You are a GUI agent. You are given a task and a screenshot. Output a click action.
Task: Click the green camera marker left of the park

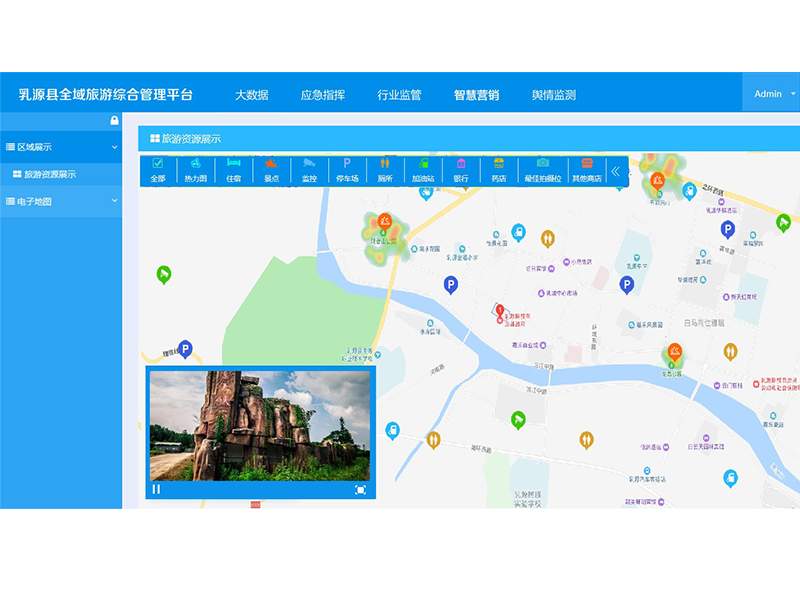[164, 275]
